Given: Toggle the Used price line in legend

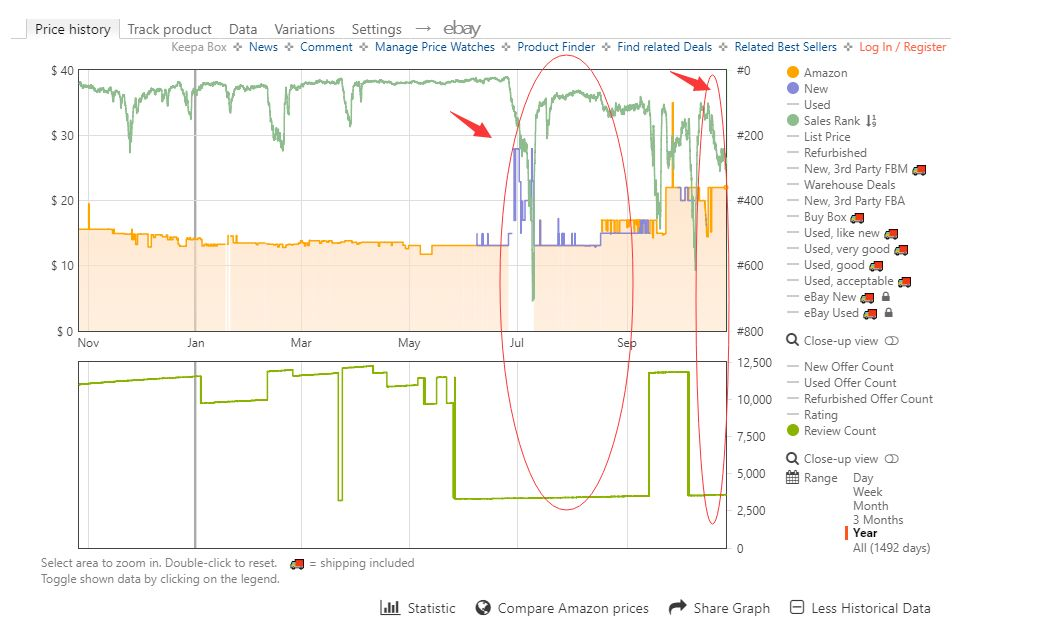Looking at the screenshot, I should tap(816, 105).
